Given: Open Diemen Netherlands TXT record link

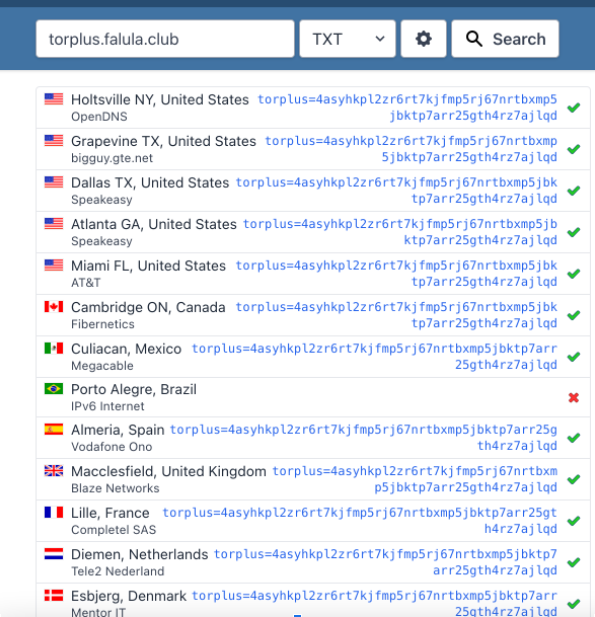Looking at the screenshot, I should [385, 562].
